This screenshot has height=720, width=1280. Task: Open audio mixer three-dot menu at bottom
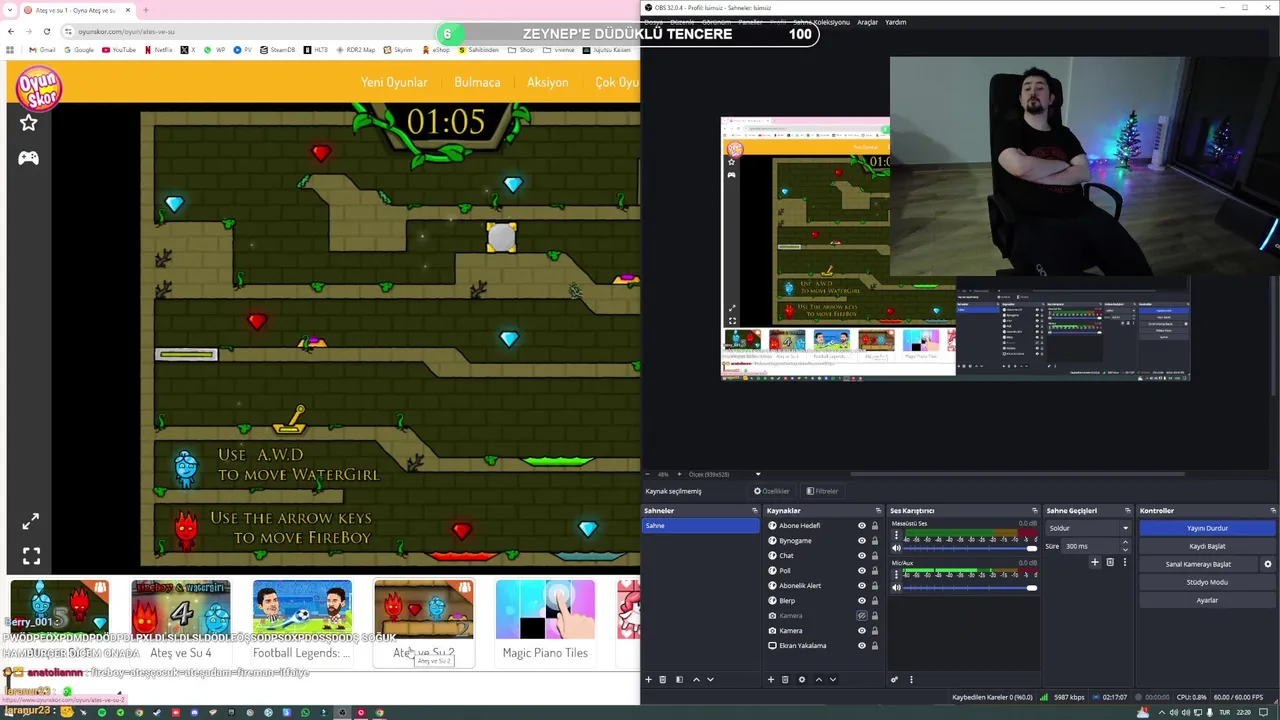[x=911, y=680]
